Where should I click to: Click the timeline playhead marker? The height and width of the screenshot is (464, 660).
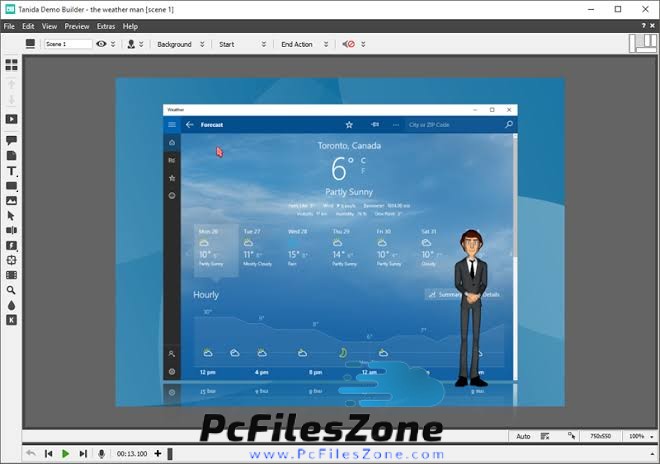tap(170, 454)
